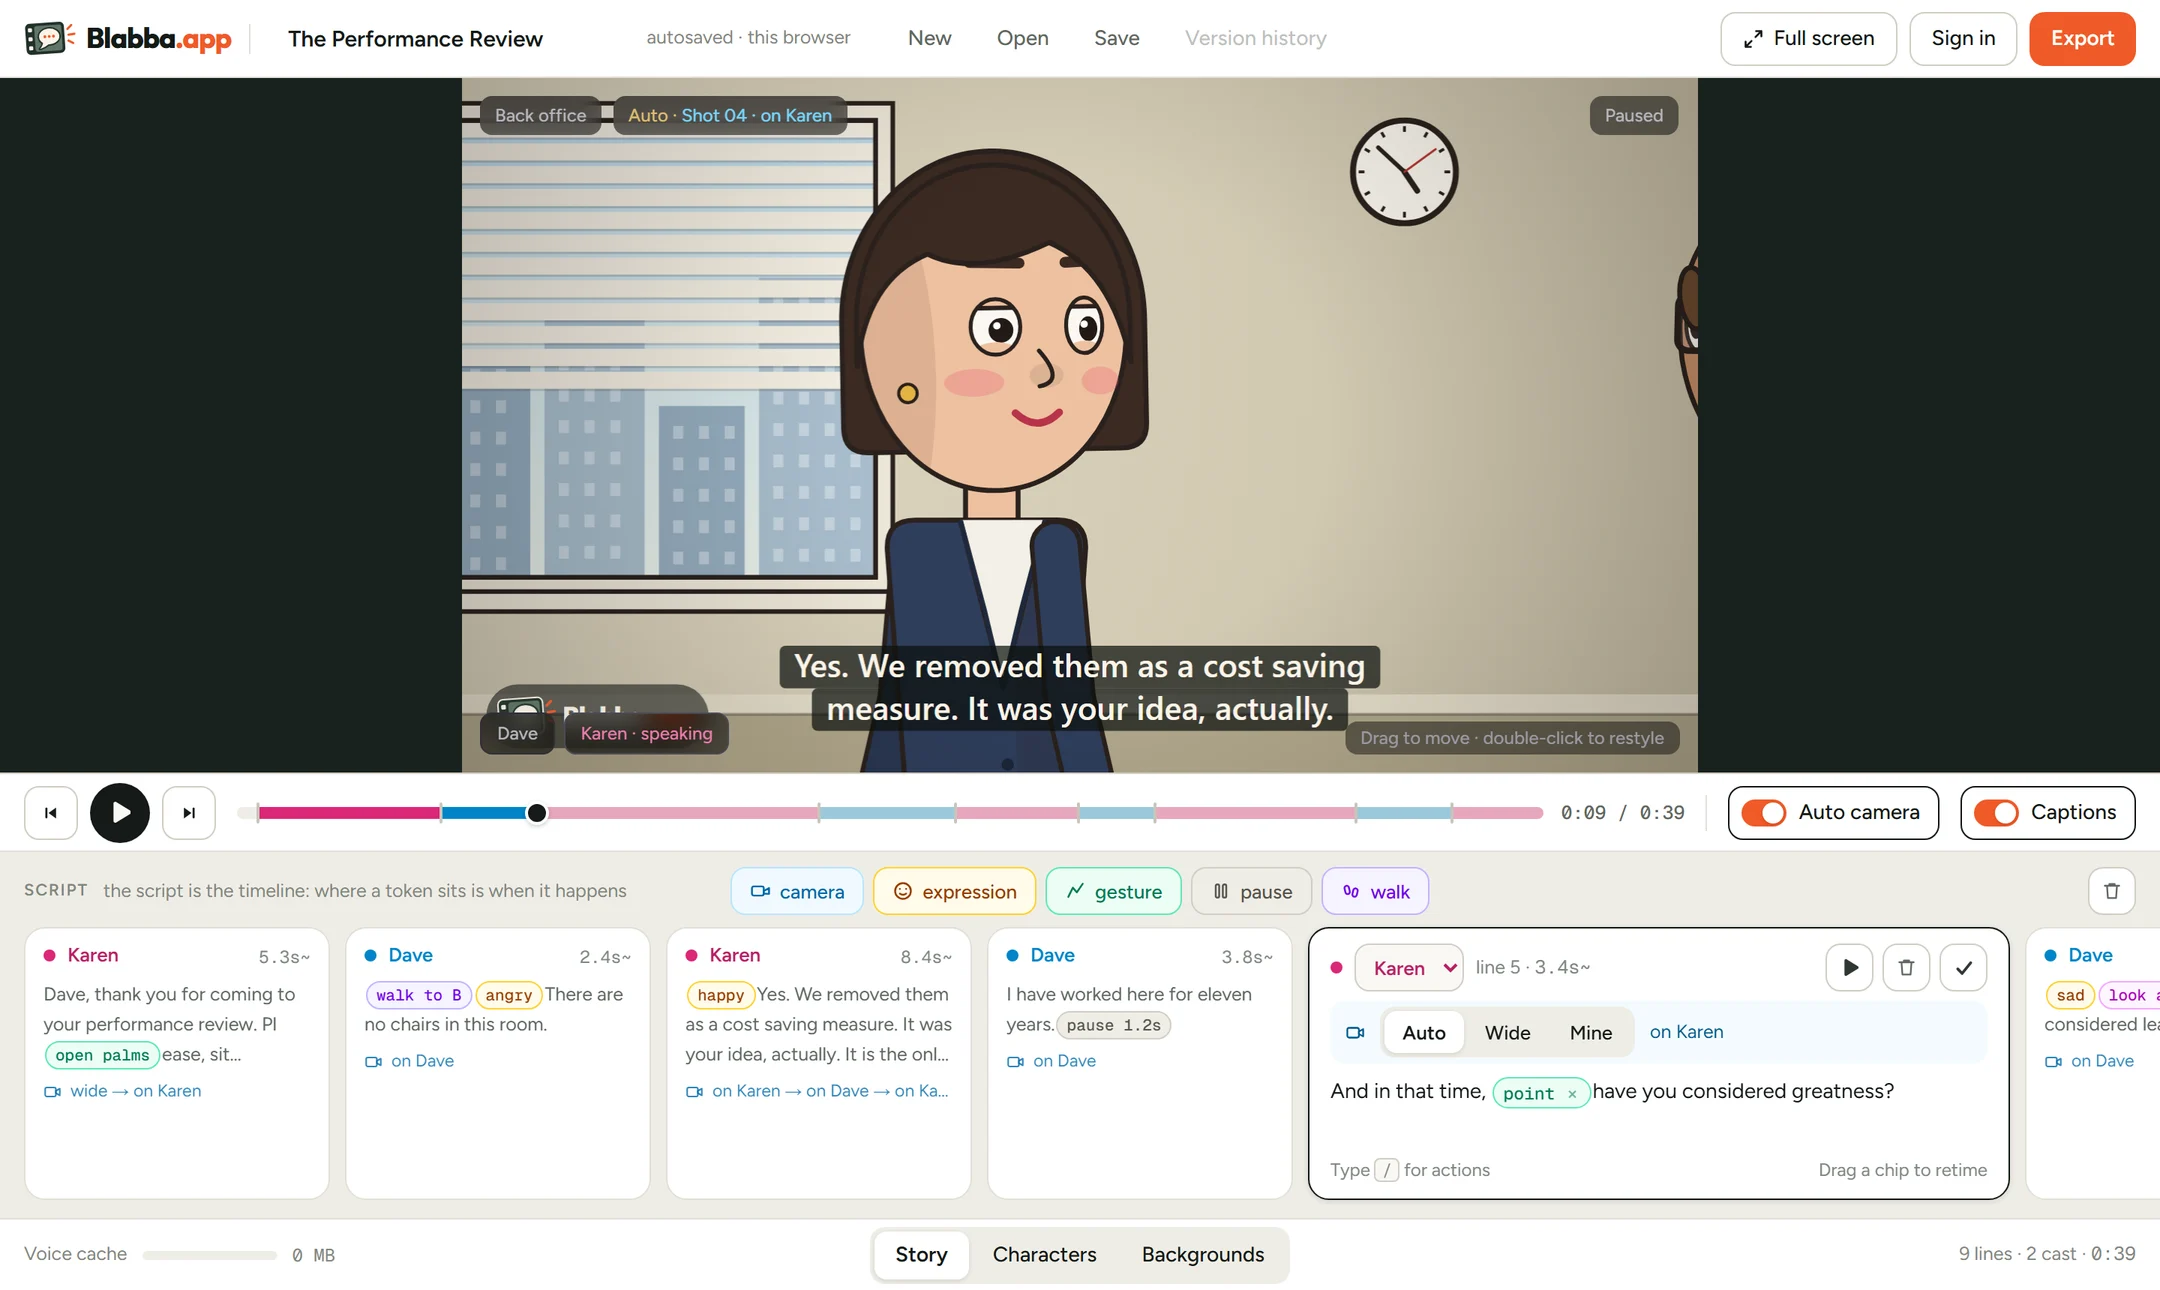Click the on-screen caption text

coord(1079,688)
